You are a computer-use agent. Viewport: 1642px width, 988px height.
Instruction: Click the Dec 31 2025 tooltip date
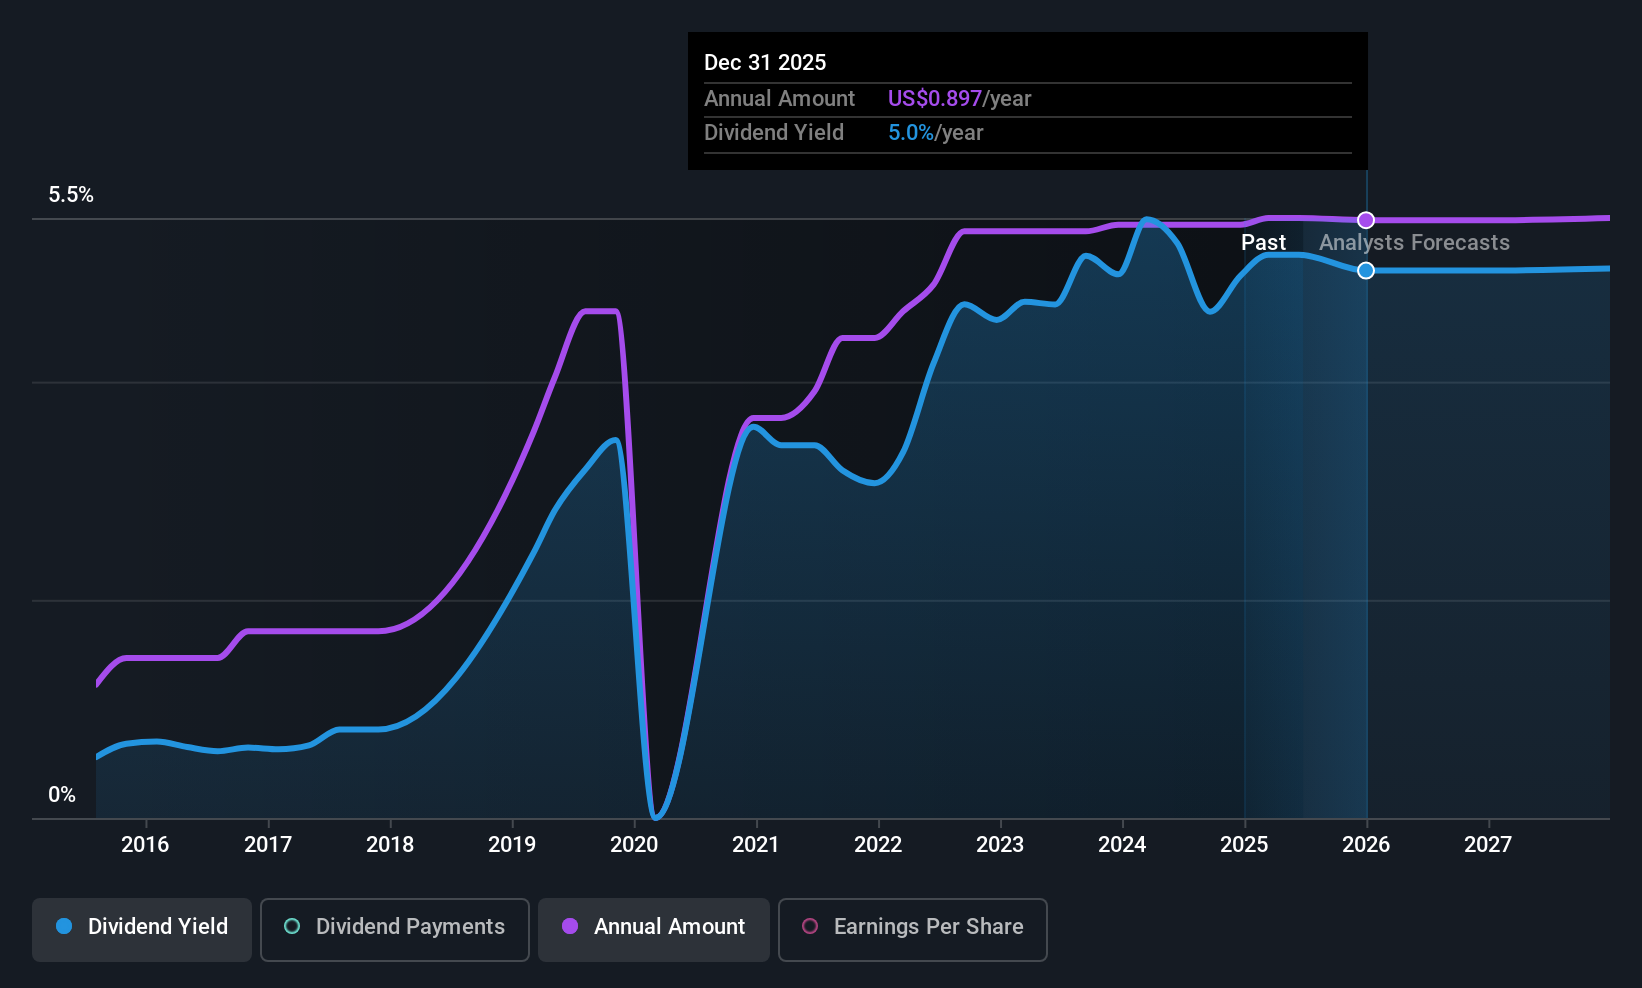coord(765,62)
